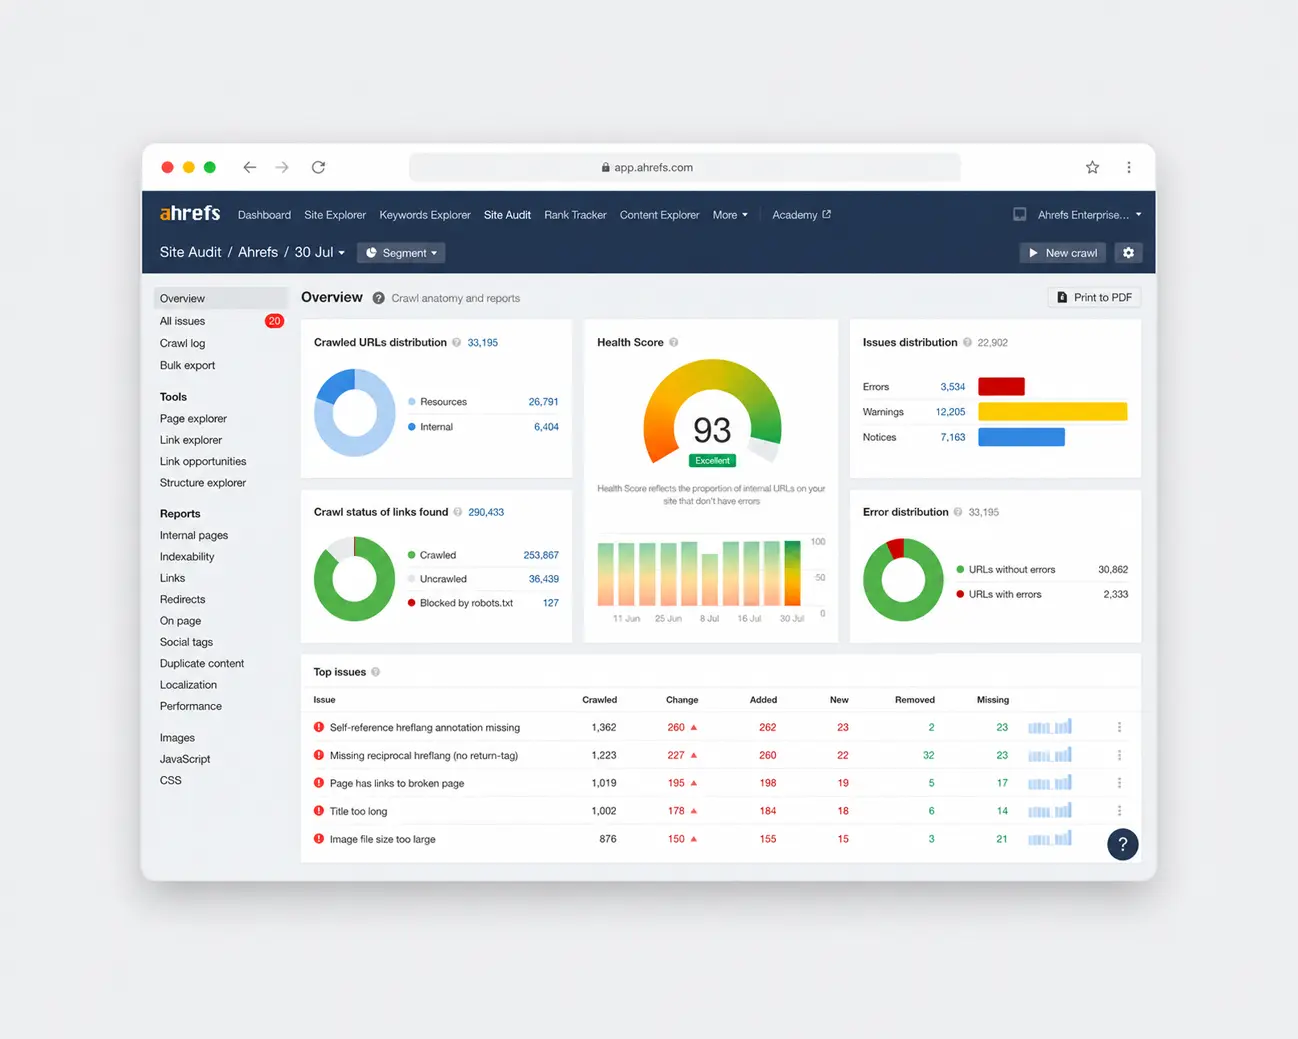
Task: Open Keywords Explorer in top navigation
Action: coord(425,215)
